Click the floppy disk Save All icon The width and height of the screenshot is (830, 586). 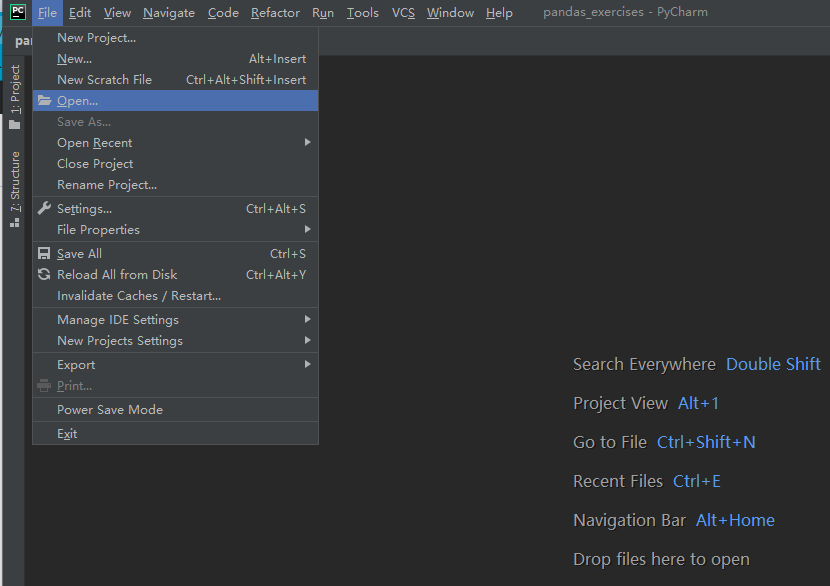(x=44, y=254)
